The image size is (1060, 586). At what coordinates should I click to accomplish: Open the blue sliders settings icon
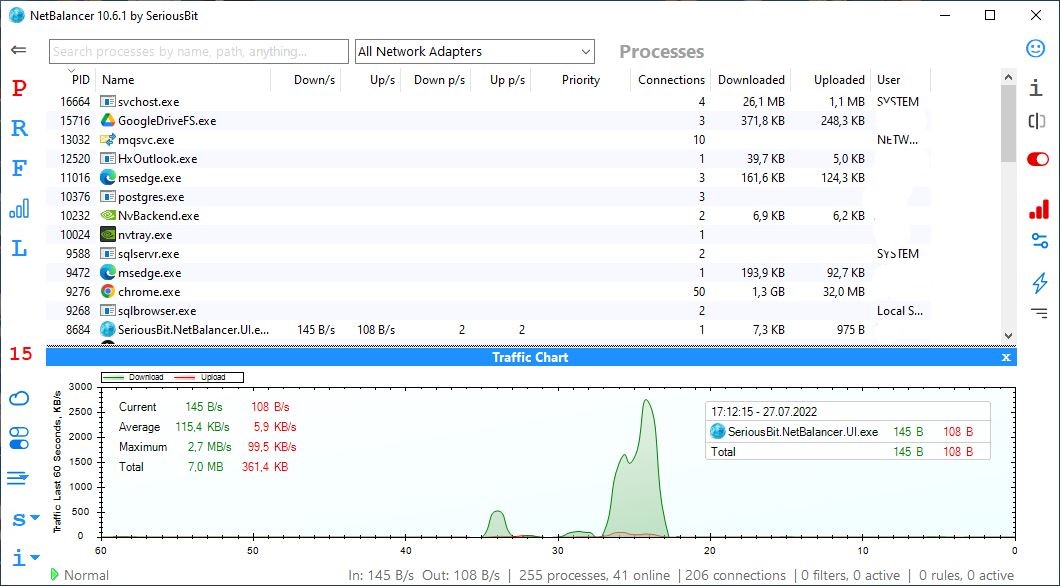[x=1040, y=241]
